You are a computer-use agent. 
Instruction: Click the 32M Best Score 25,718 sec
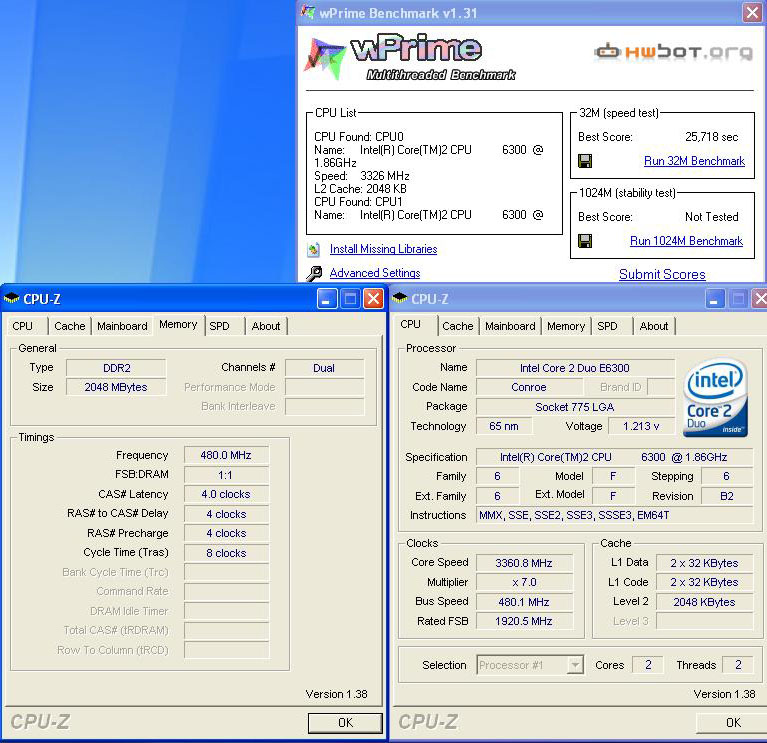click(x=711, y=137)
